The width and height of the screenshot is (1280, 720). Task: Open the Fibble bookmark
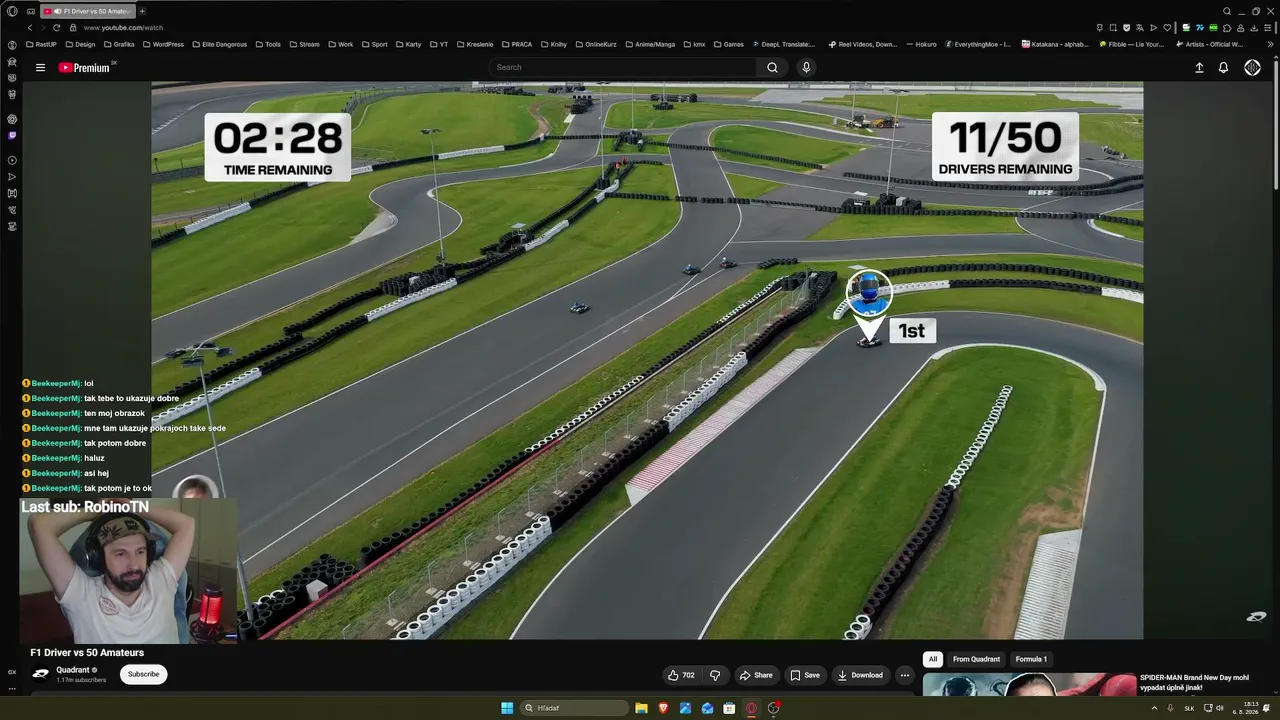tap(1132, 44)
